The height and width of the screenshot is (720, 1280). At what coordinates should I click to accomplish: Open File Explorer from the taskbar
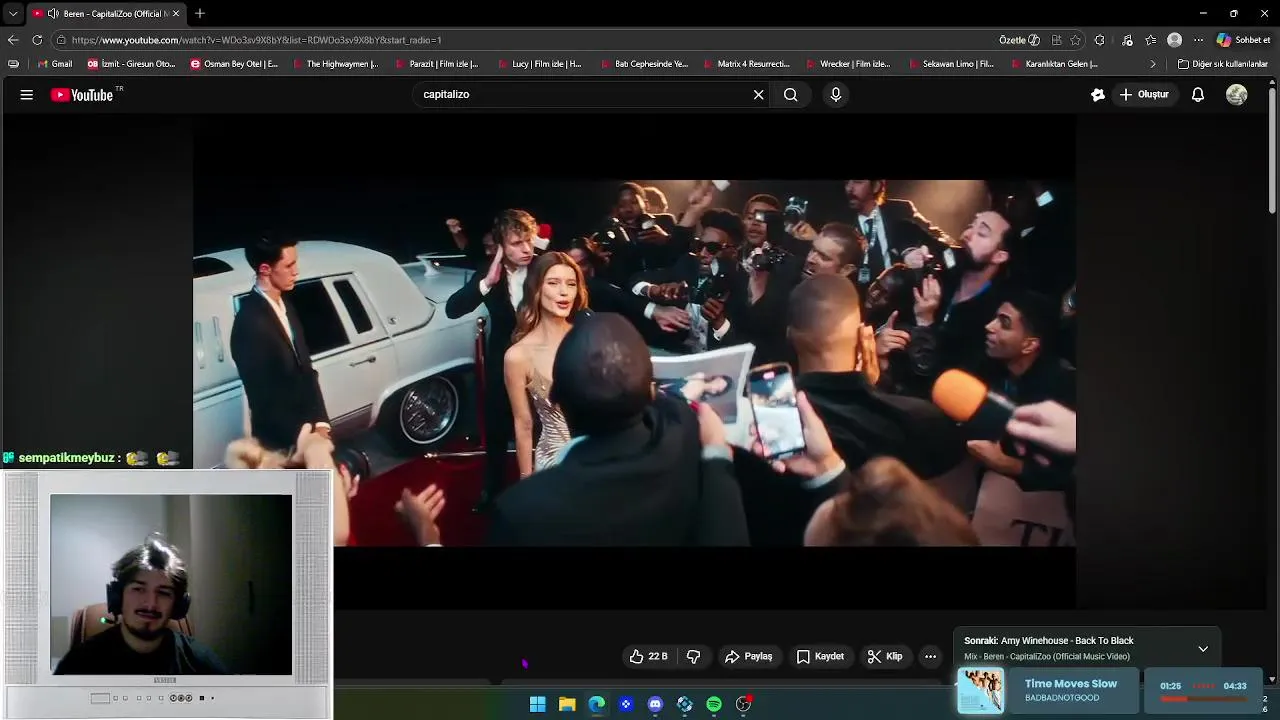point(567,704)
